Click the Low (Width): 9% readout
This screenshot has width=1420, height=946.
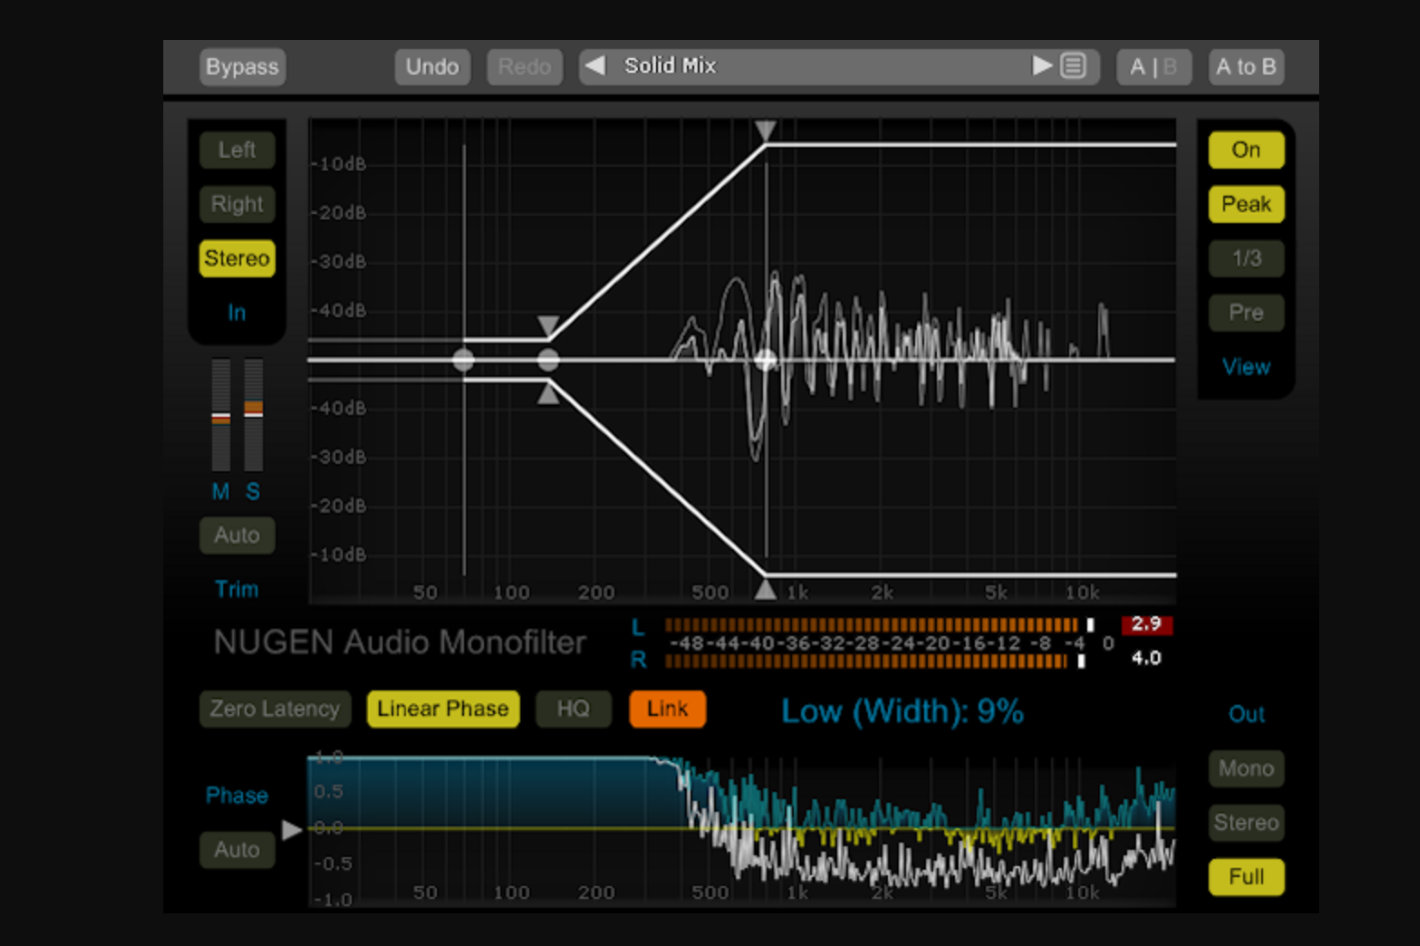coord(902,711)
